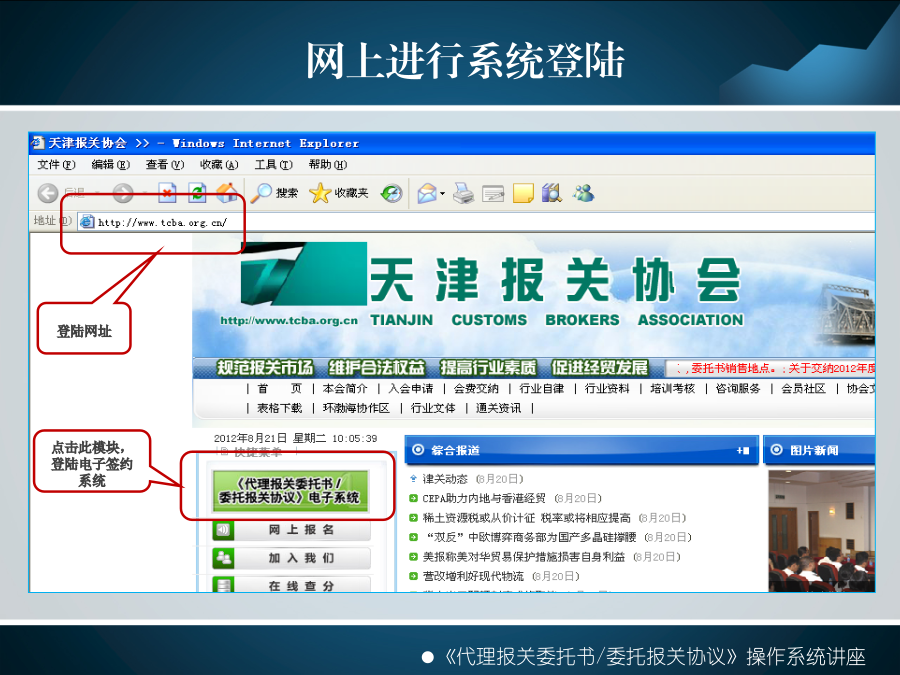This screenshot has height=675, width=900.
Task: Click the slide footer 操作系统讲座 text
Action: point(805,656)
